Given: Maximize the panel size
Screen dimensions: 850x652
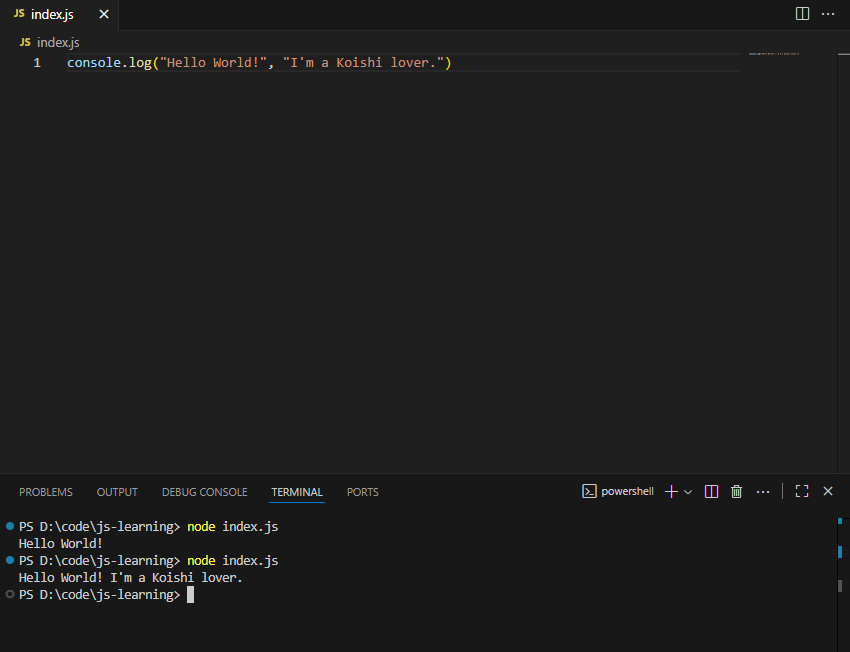Looking at the screenshot, I should click(x=802, y=492).
